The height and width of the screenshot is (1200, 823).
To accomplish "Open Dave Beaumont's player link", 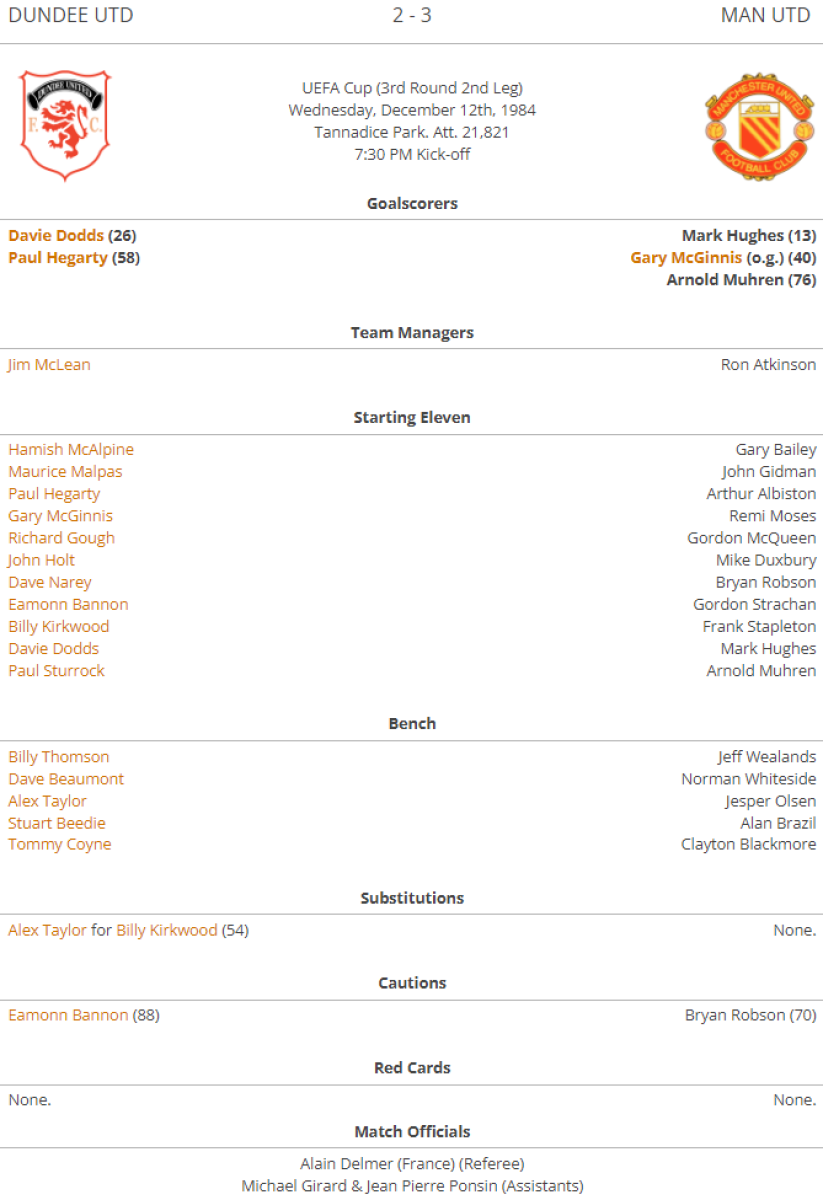I will click(x=66, y=779).
